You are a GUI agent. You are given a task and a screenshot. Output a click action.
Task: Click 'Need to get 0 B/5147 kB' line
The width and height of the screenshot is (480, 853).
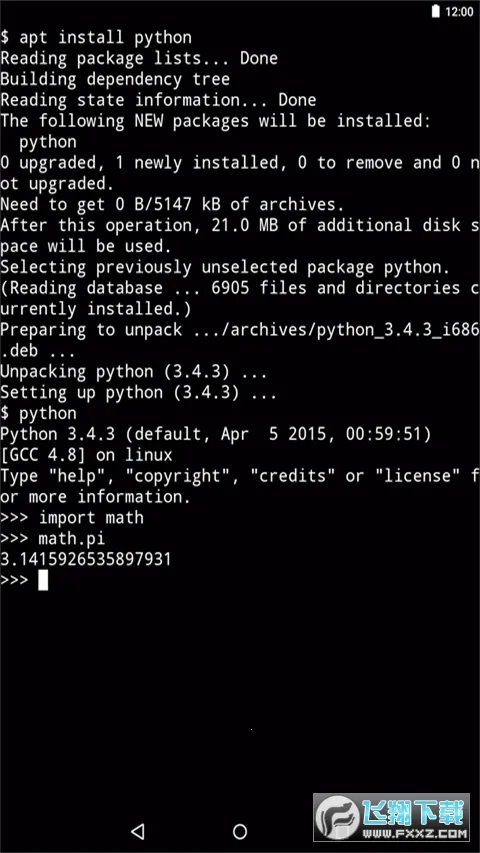point(172,205)
